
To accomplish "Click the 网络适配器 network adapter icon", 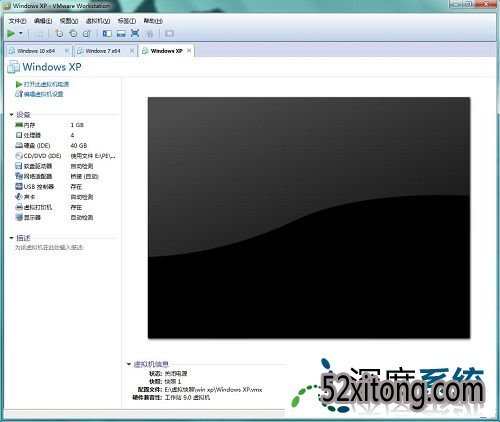I will [19, 176].
